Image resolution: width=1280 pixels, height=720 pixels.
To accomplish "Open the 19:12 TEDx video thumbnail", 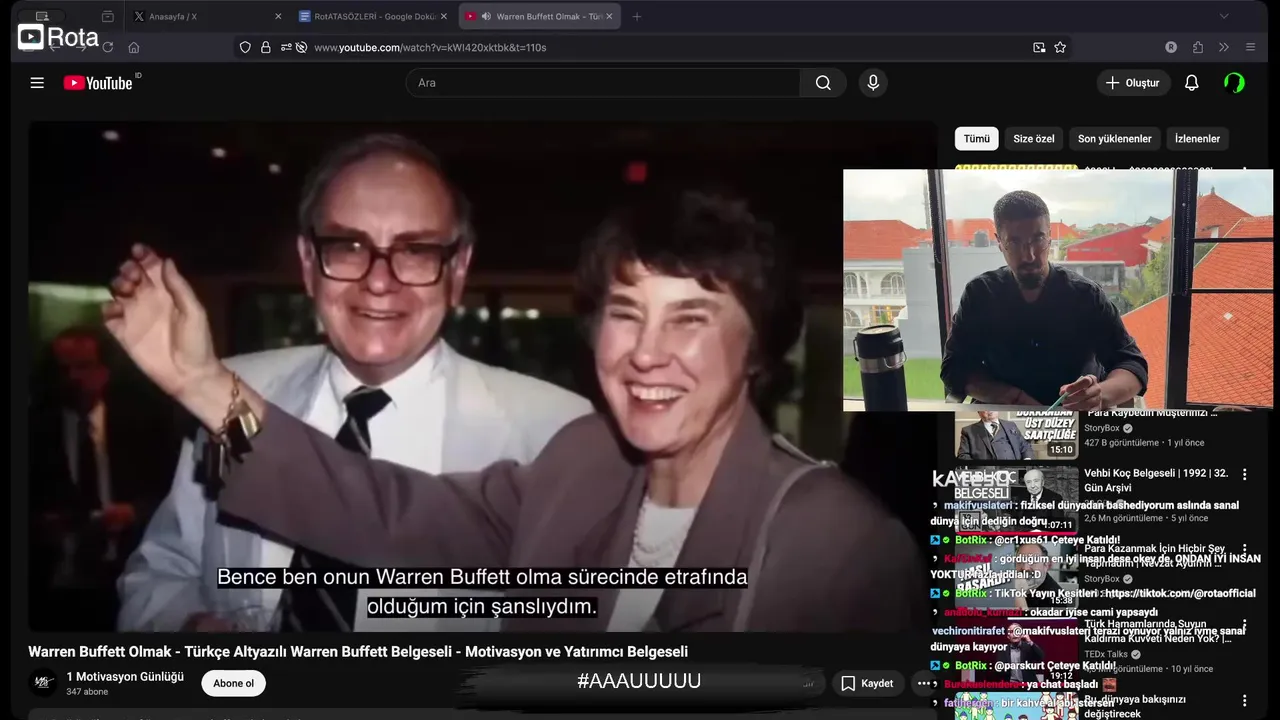I will 1016,651.
